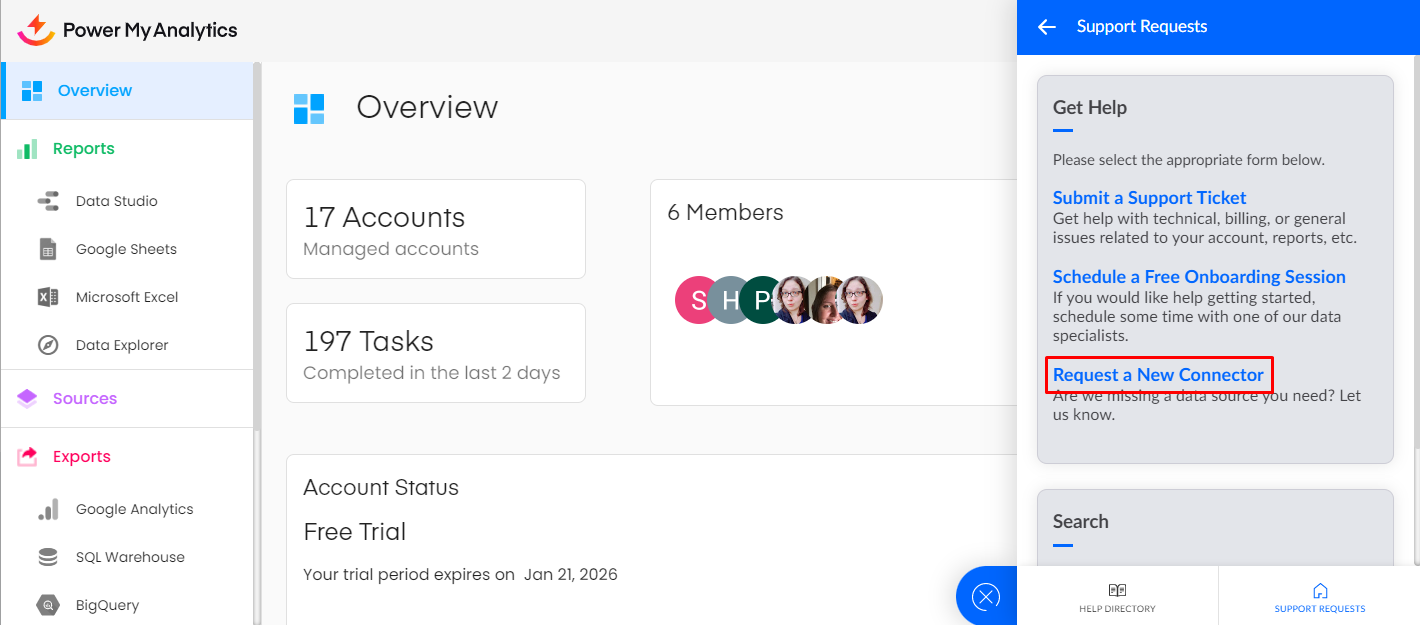
Task: Click the BigQuery icon in sidebar
Action: point(48,605)
